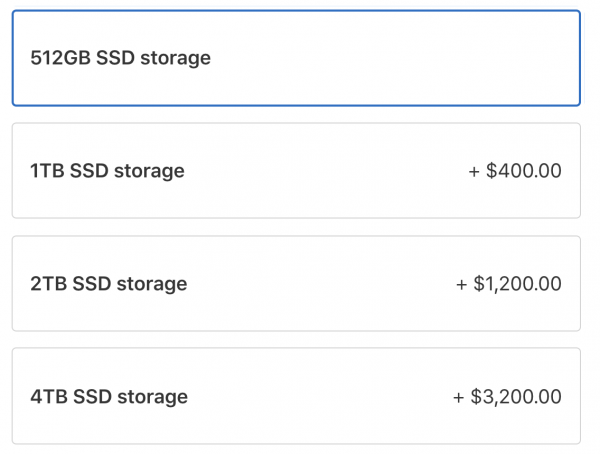Image resolution: width=600 pixels, height=454 pixels.
Task: Click the + $400.00 price
Action: [x=514, y=171]
